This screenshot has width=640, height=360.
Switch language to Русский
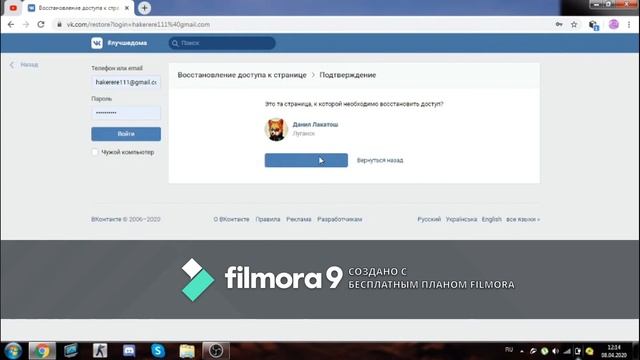coord(429,219)
